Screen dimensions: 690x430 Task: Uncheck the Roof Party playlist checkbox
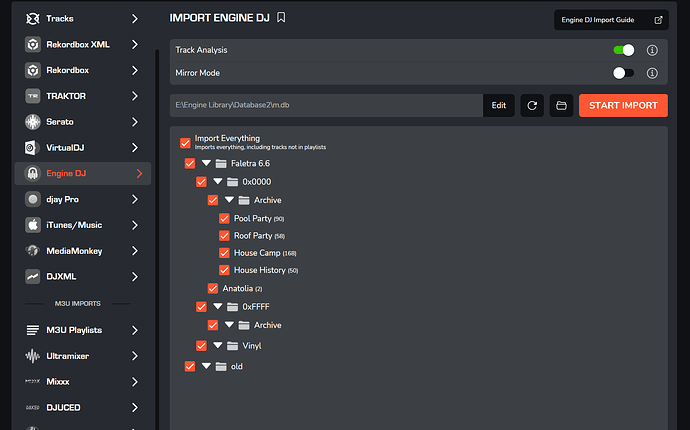click(224, 236)
